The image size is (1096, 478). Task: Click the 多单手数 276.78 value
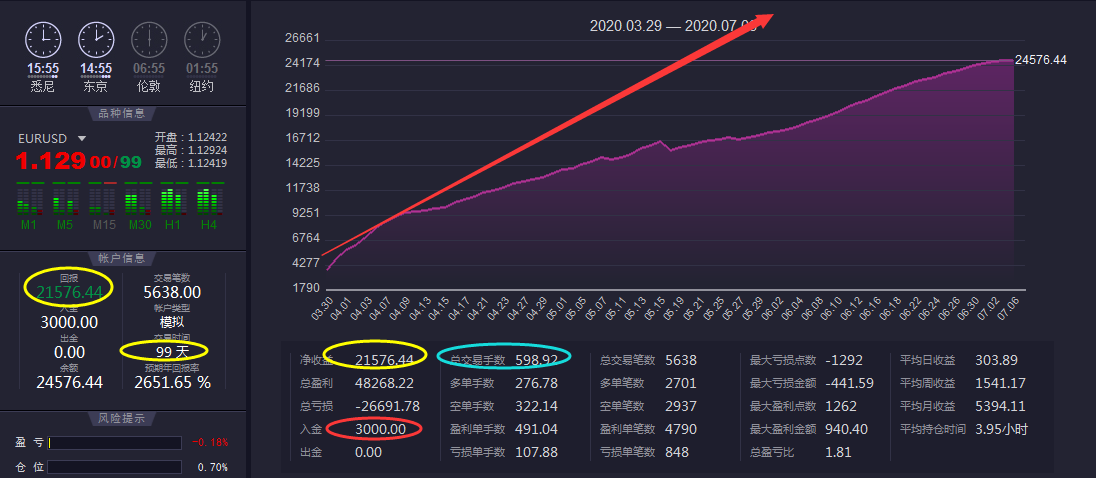tap(537, 383)
